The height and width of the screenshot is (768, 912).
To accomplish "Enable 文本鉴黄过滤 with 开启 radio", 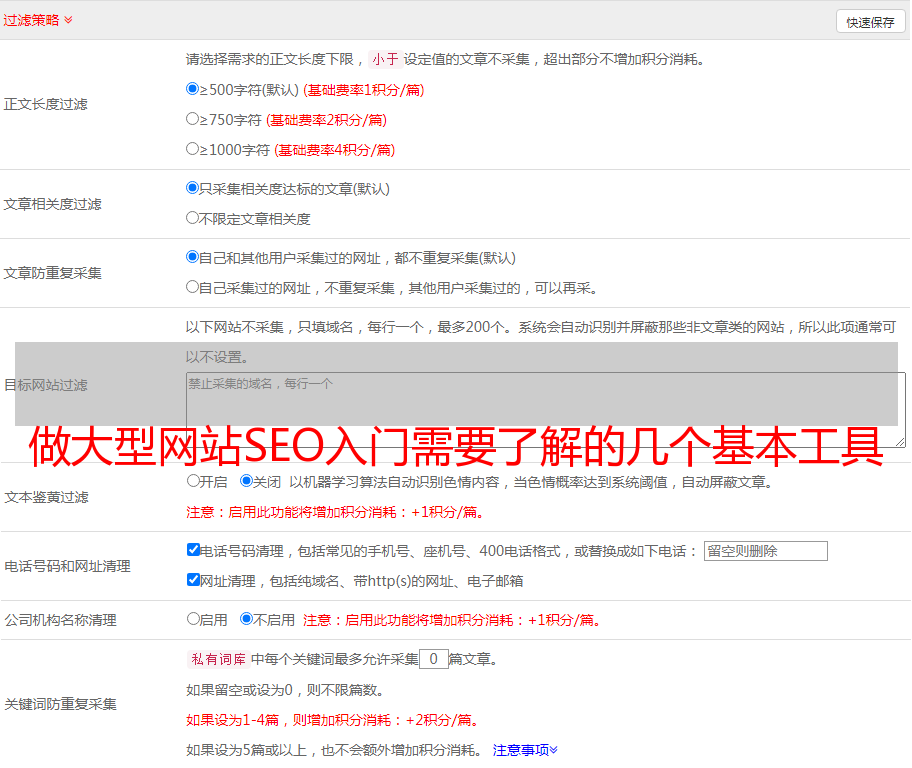I will coord(193,481).
